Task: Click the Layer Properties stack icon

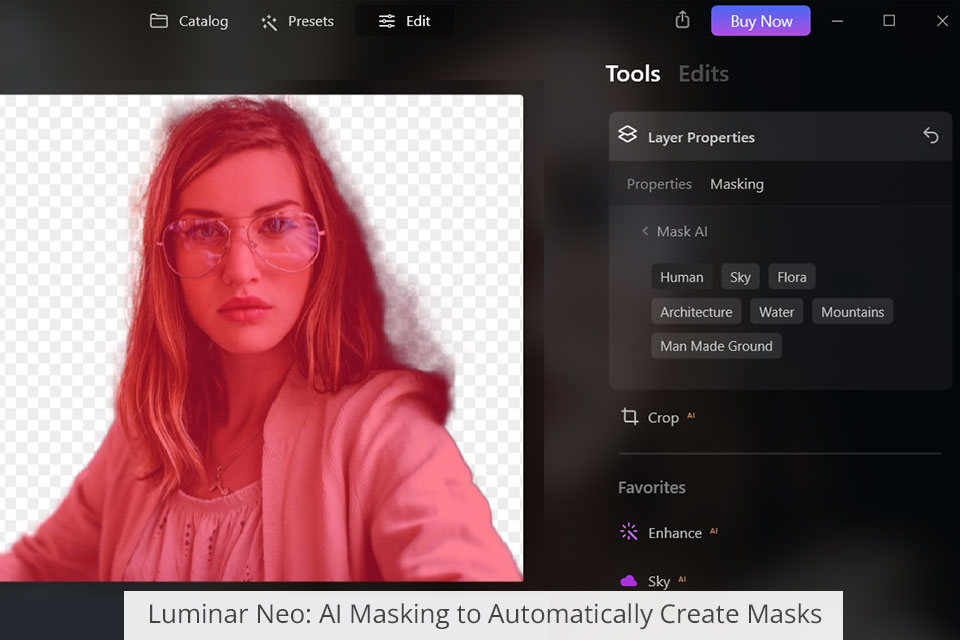Action: (627, 135)
